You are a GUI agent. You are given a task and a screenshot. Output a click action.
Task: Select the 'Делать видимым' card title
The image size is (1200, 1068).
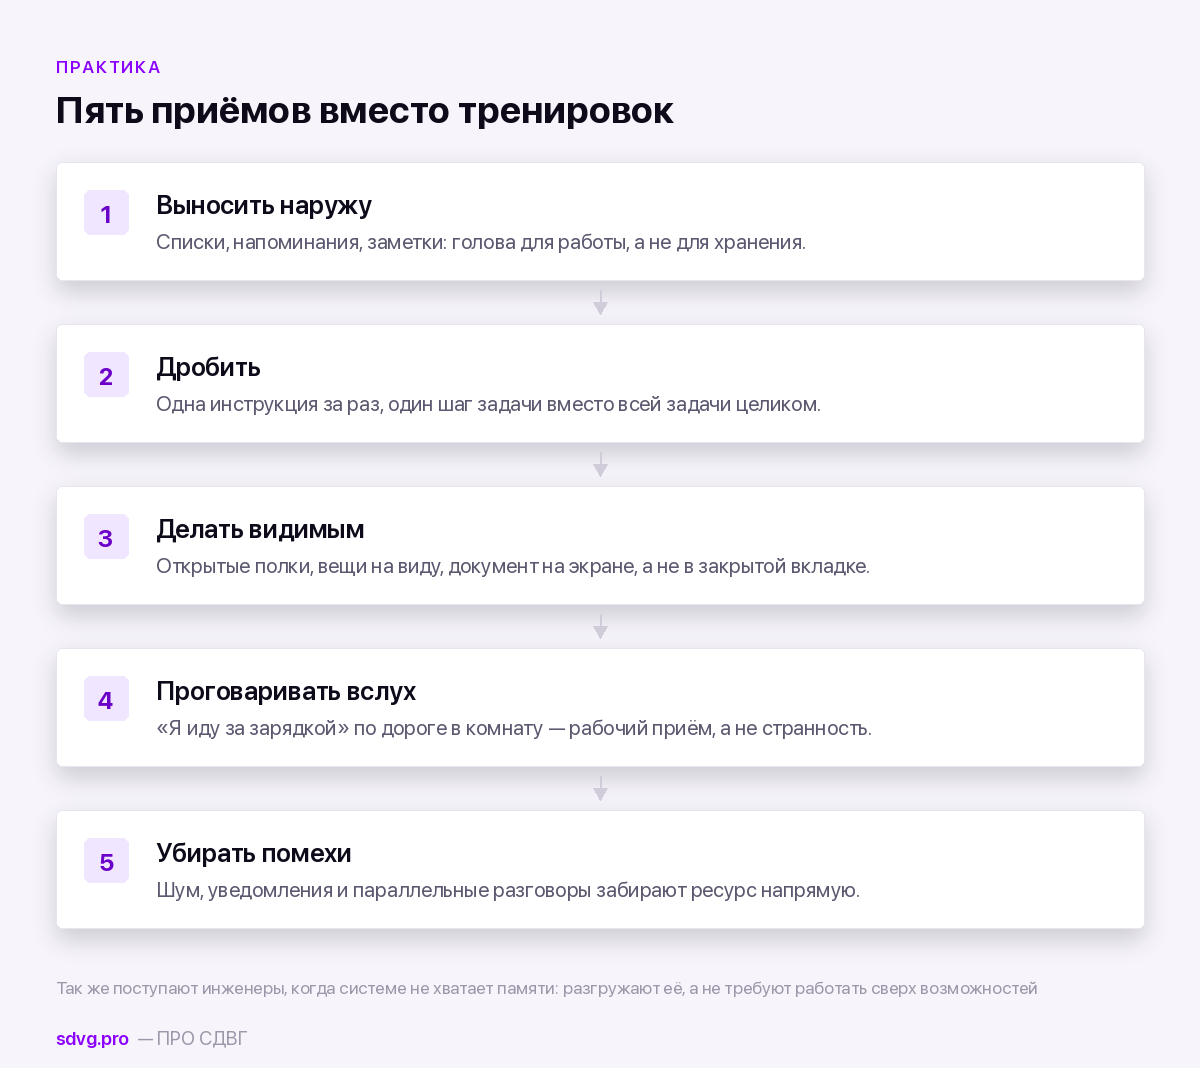point(260,529)
